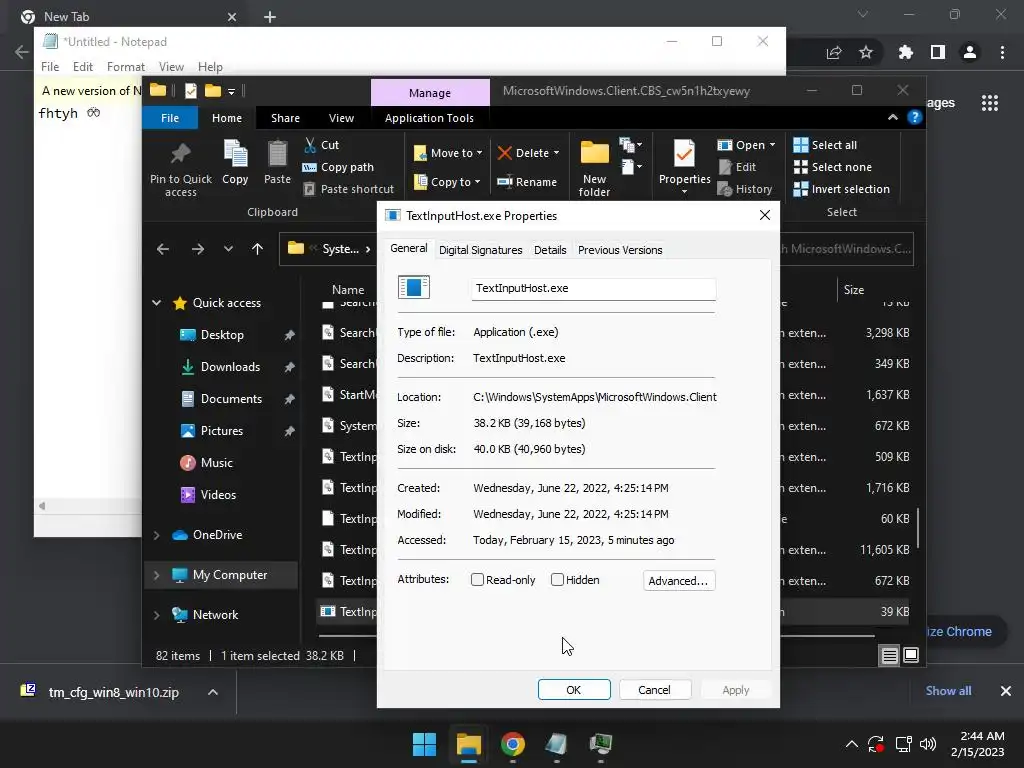Collapse the Quick access tree node
Image resolution: width=1024 pixels, height=768 pixels.
pyautogui.click(x=157, y=303)
